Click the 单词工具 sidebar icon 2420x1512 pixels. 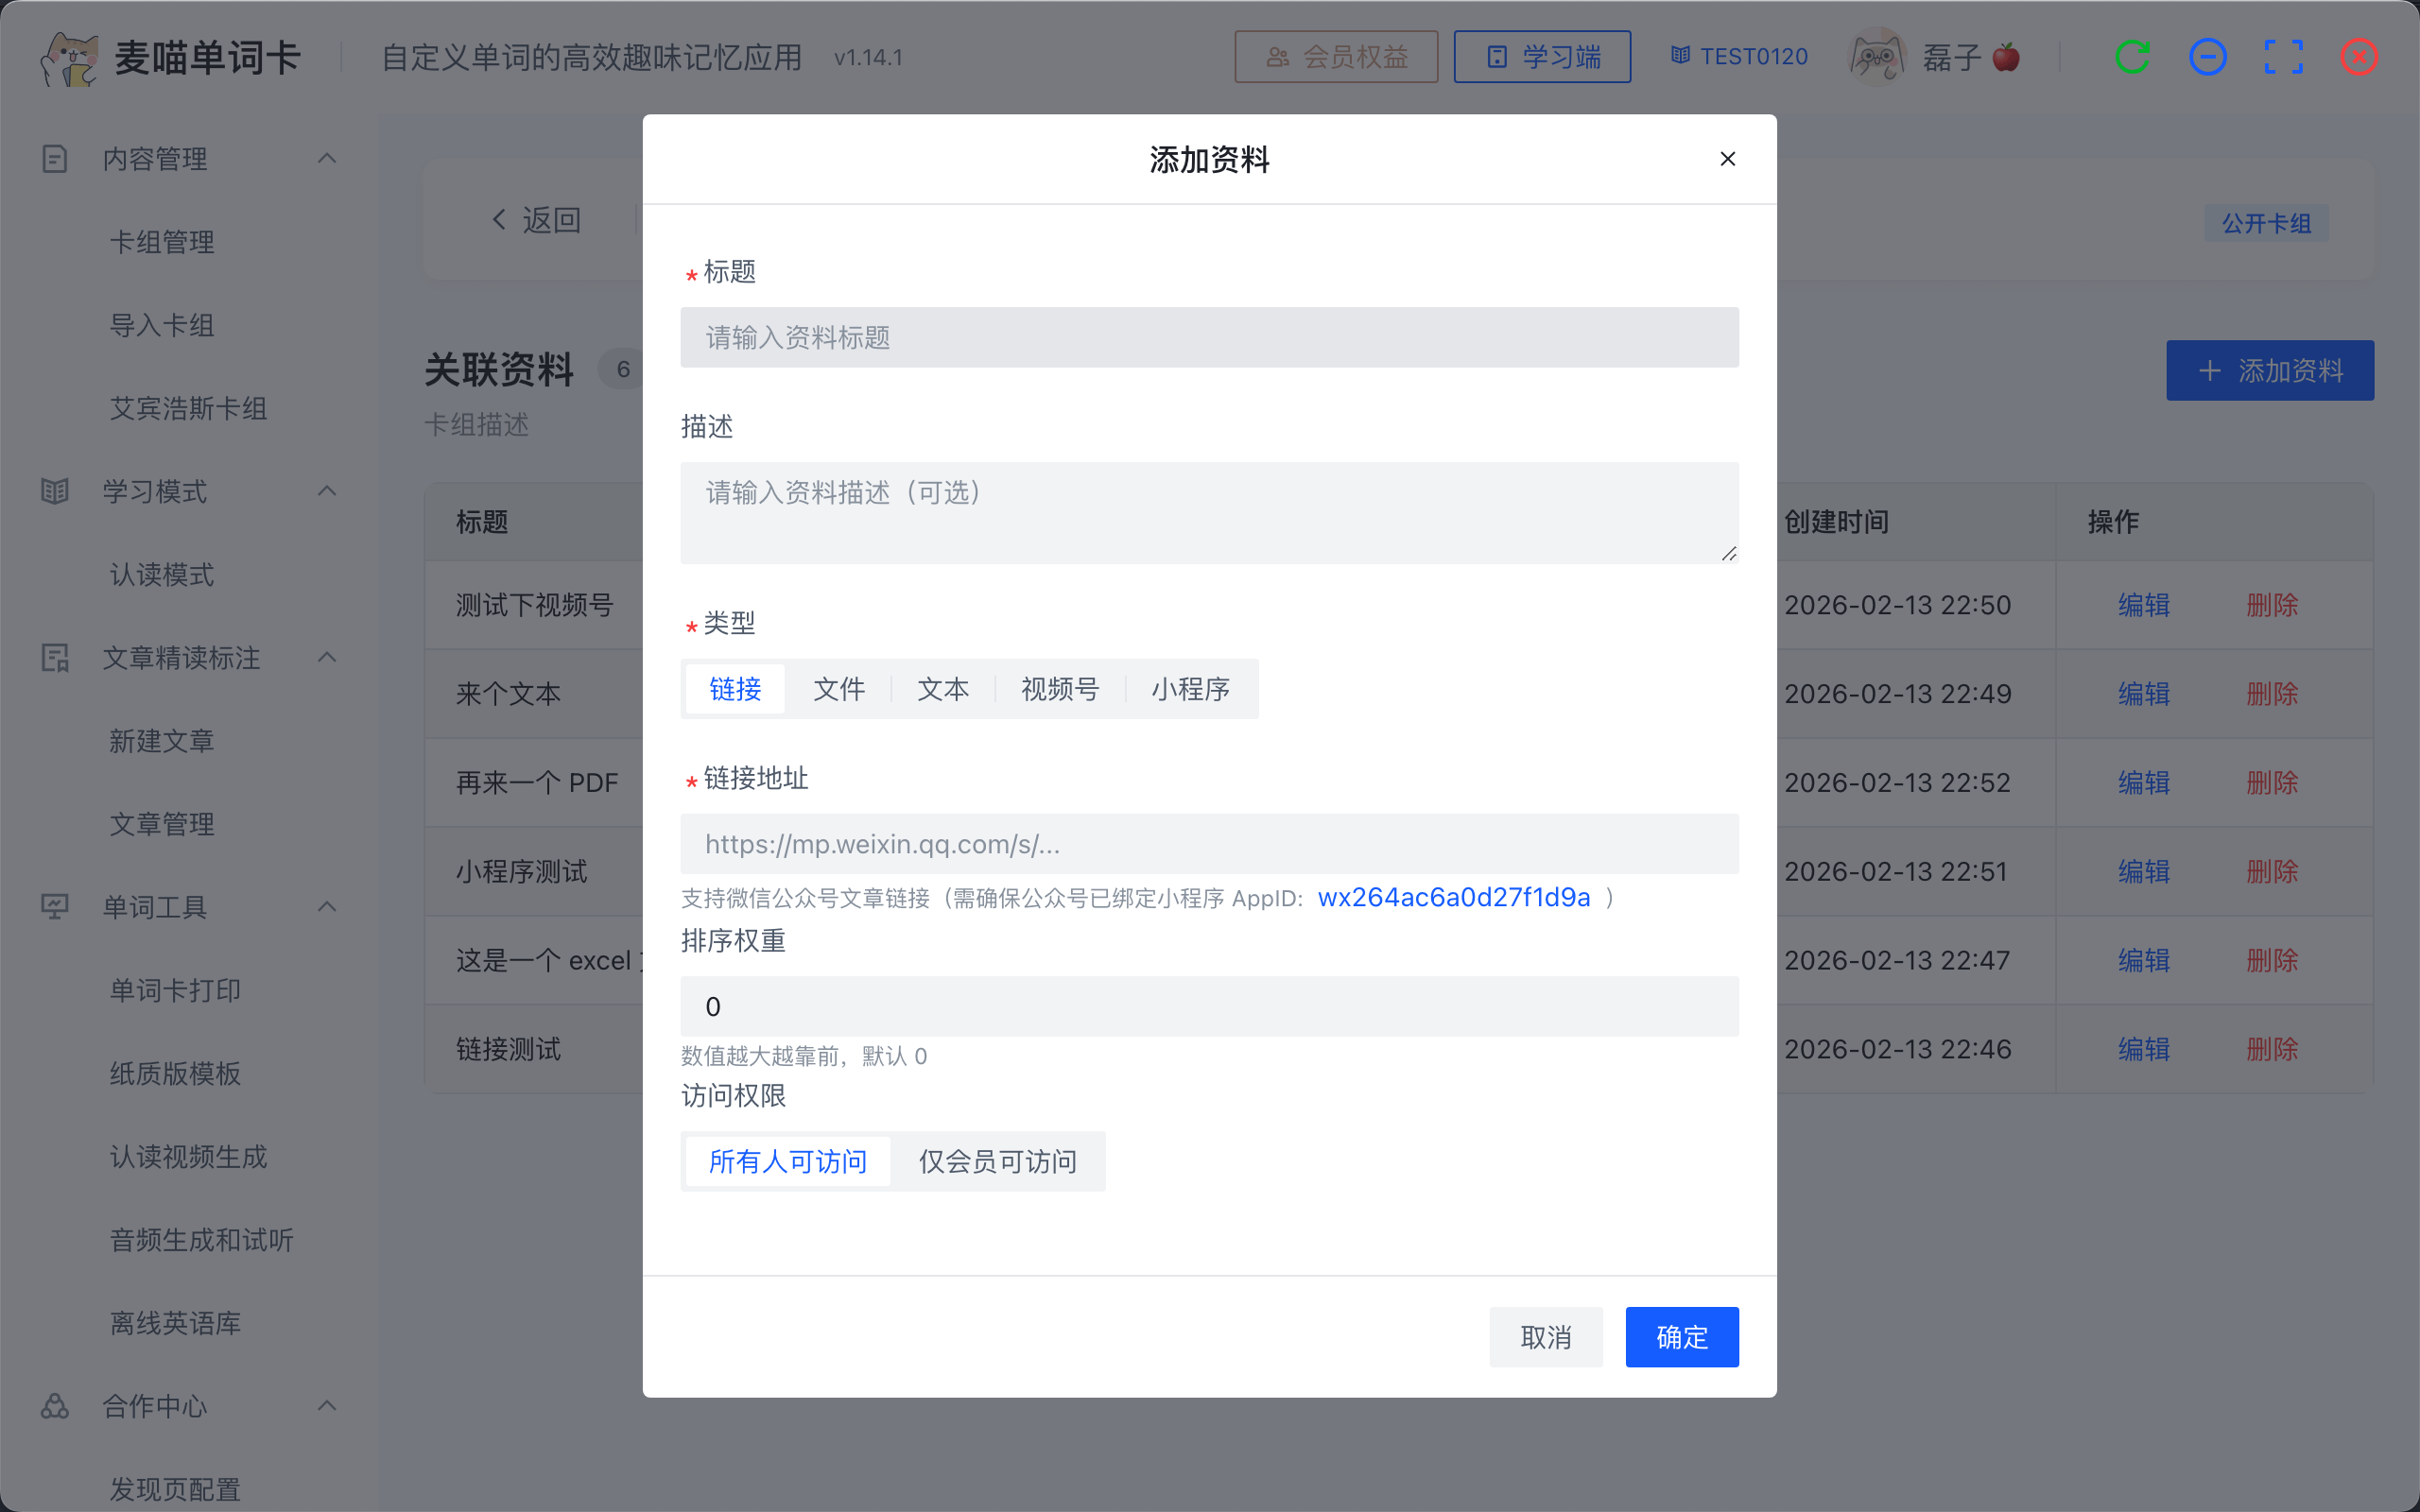[54, 907]
